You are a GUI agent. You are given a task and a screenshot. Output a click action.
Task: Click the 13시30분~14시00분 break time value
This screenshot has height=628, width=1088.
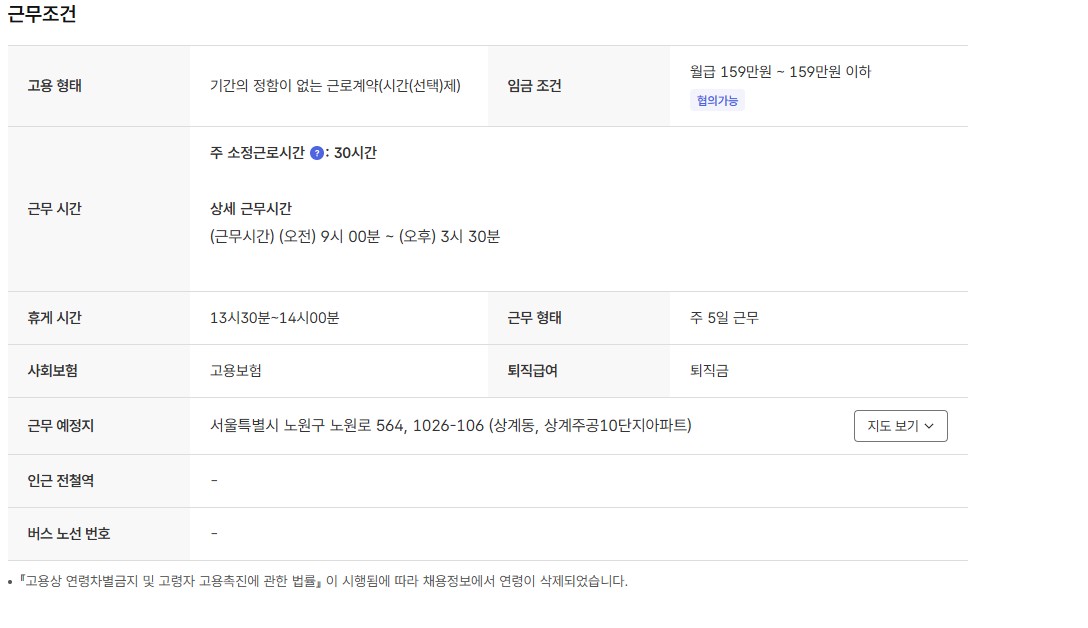coord(275,318)
